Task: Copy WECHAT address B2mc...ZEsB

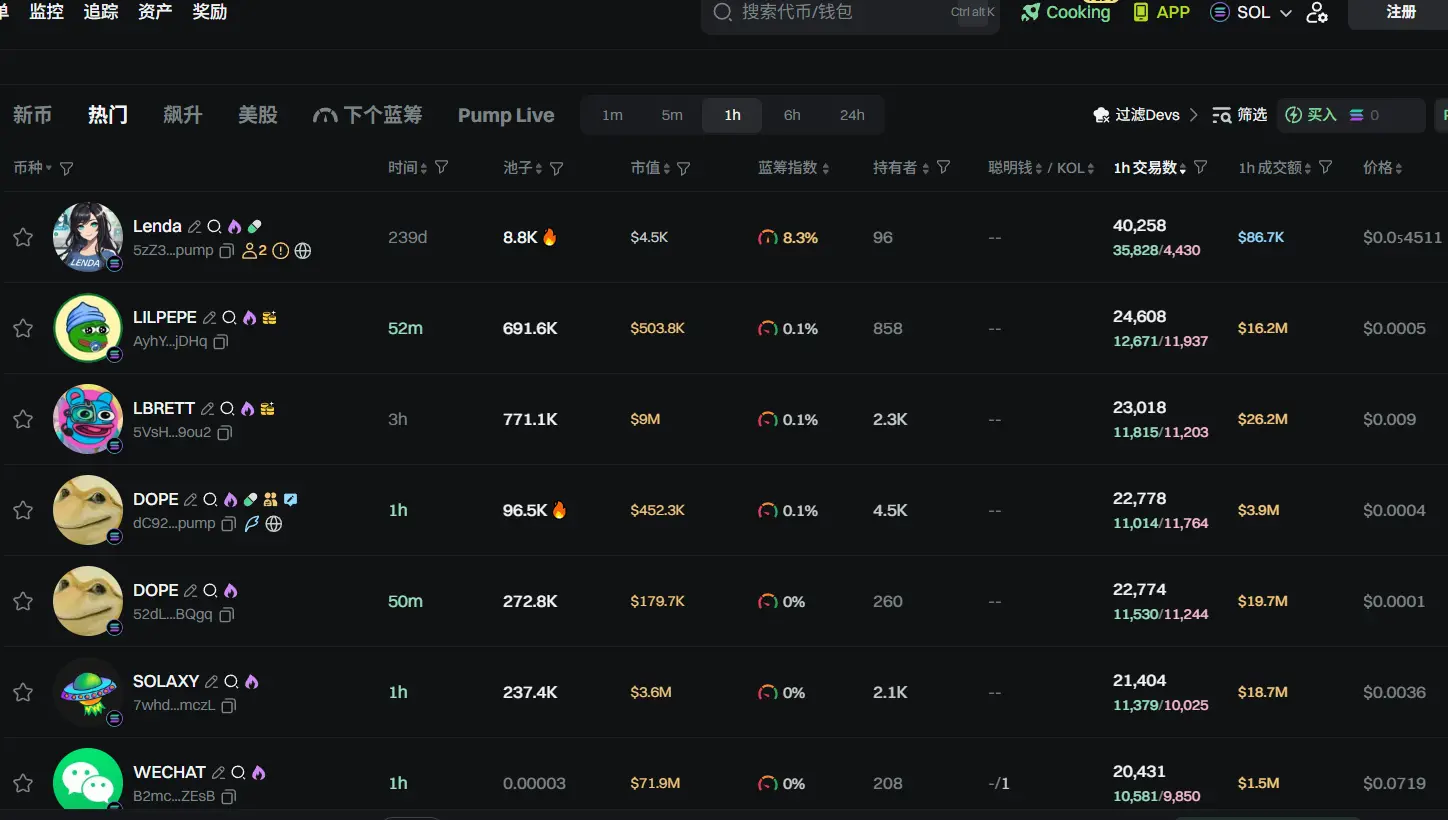Action: pyautogui.click(x=228, y=797)
